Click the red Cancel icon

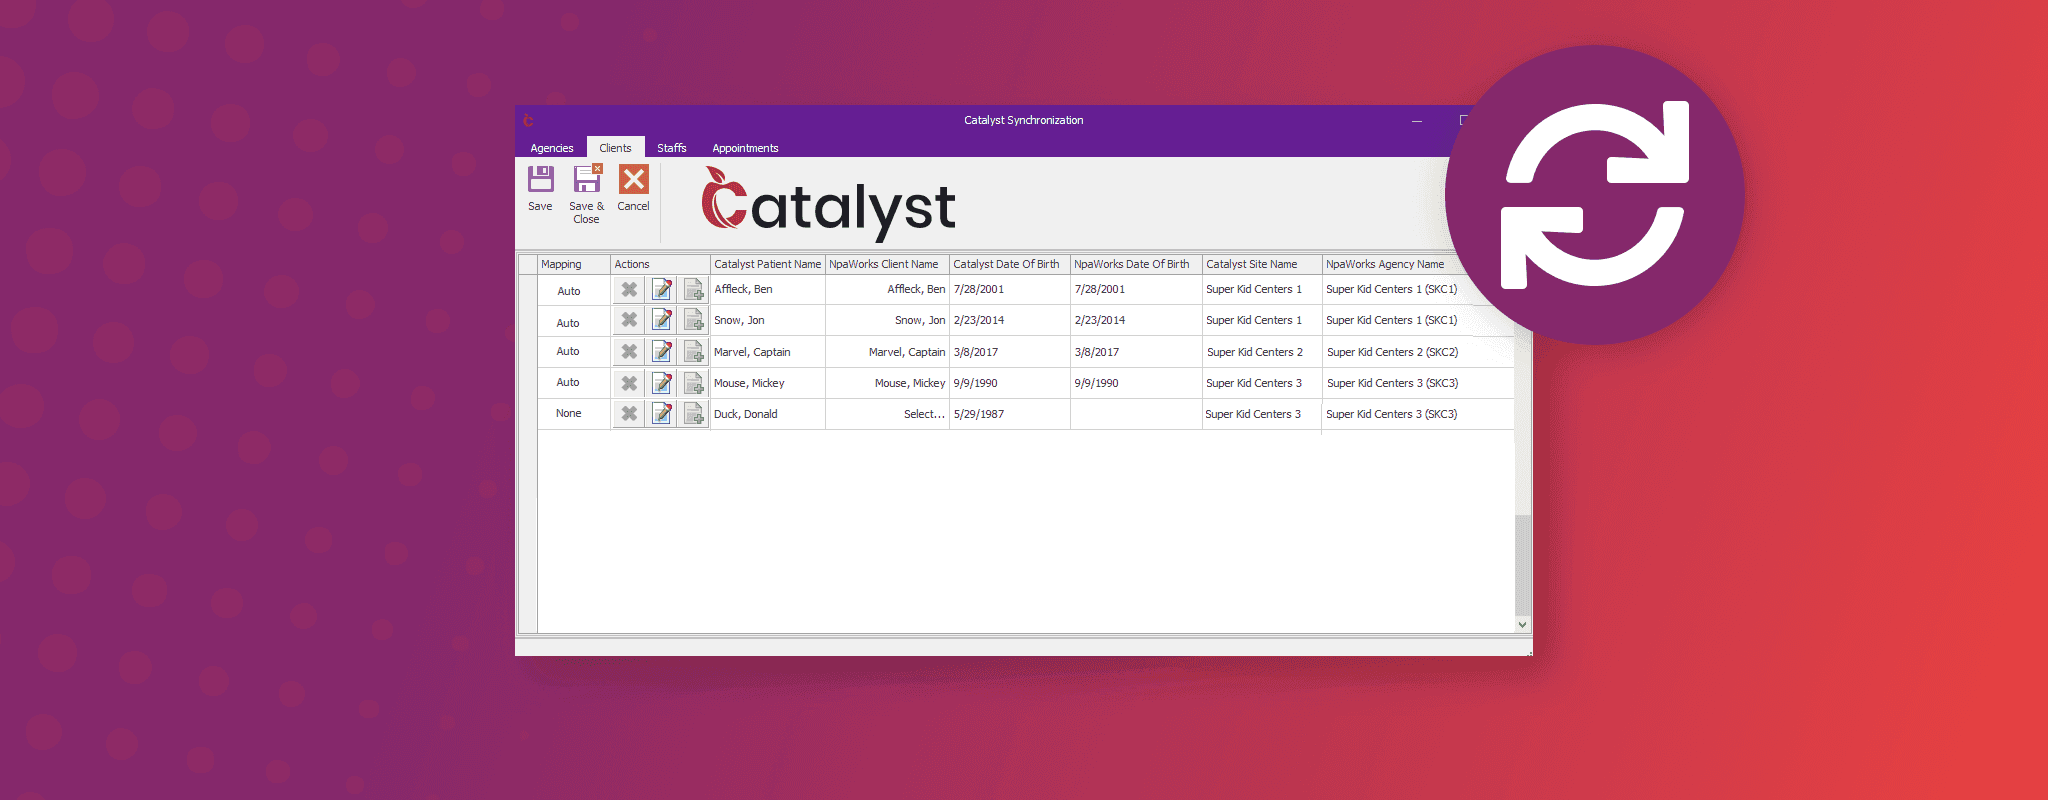click(x=634, y=179)
